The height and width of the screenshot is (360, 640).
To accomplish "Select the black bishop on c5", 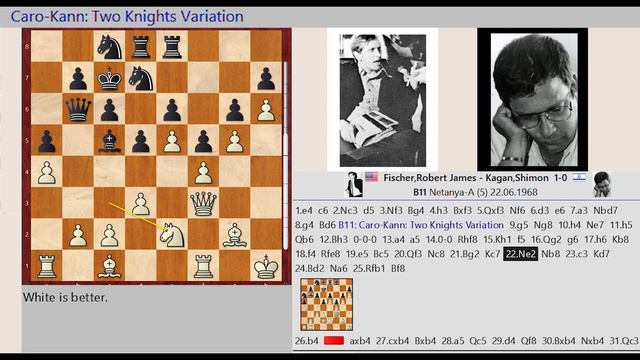I will [x=109, y=141].
